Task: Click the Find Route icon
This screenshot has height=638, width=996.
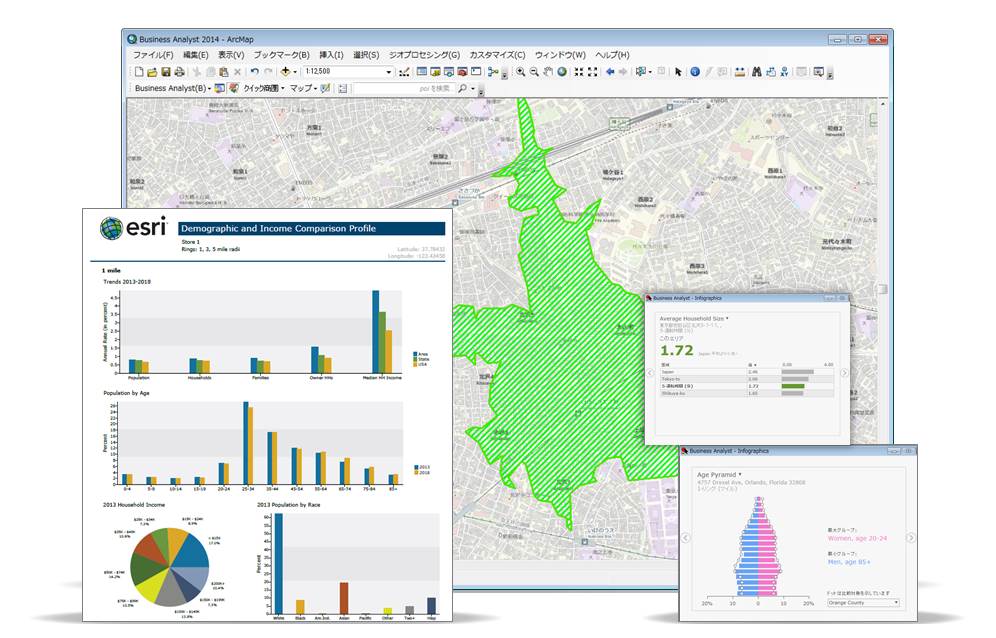Action: click(x=771, y=72)
